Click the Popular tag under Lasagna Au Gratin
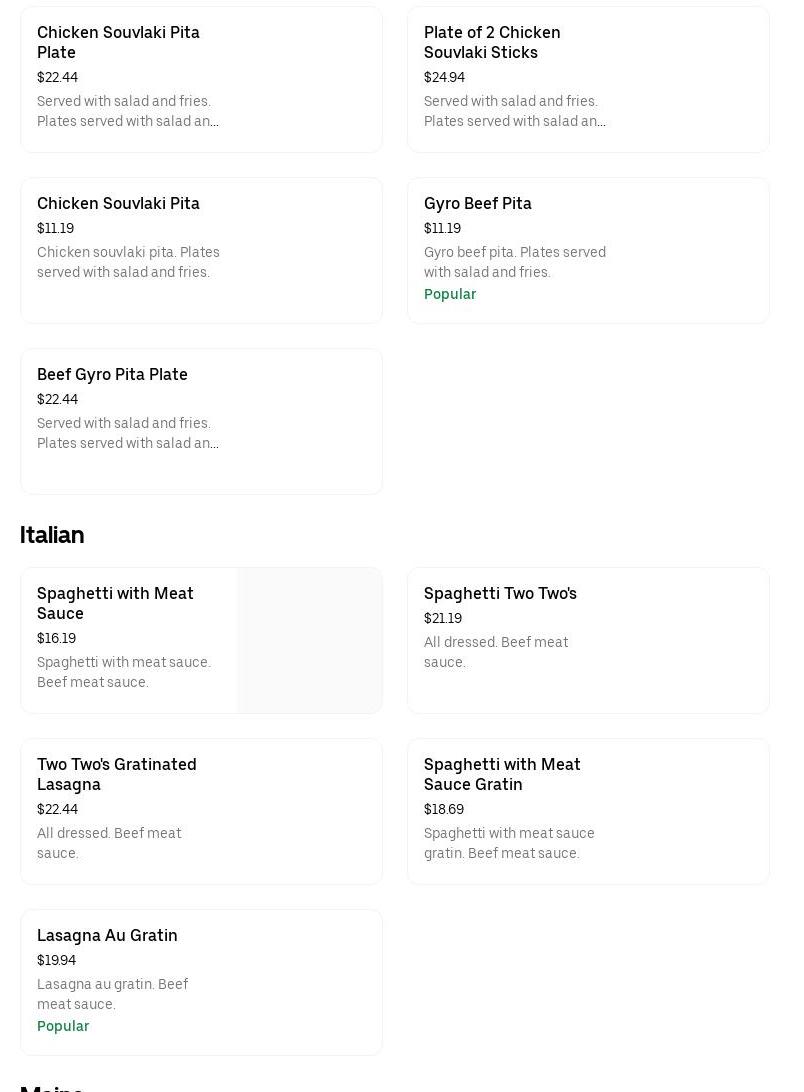This screenshot has height=1092, width=804. click(63, 1026)
